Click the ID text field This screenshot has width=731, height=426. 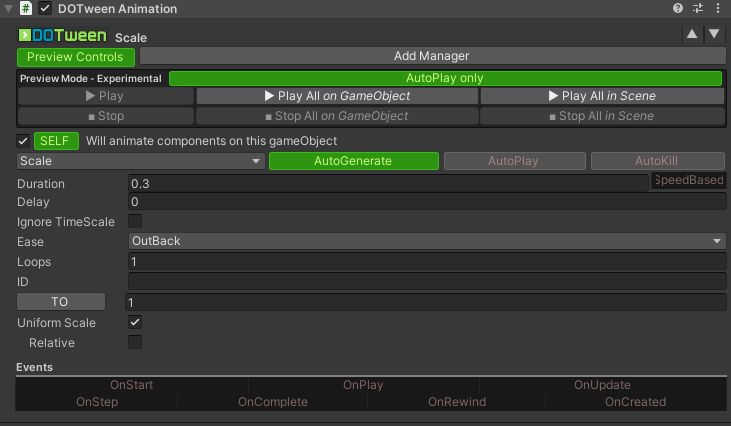(427, 282)
